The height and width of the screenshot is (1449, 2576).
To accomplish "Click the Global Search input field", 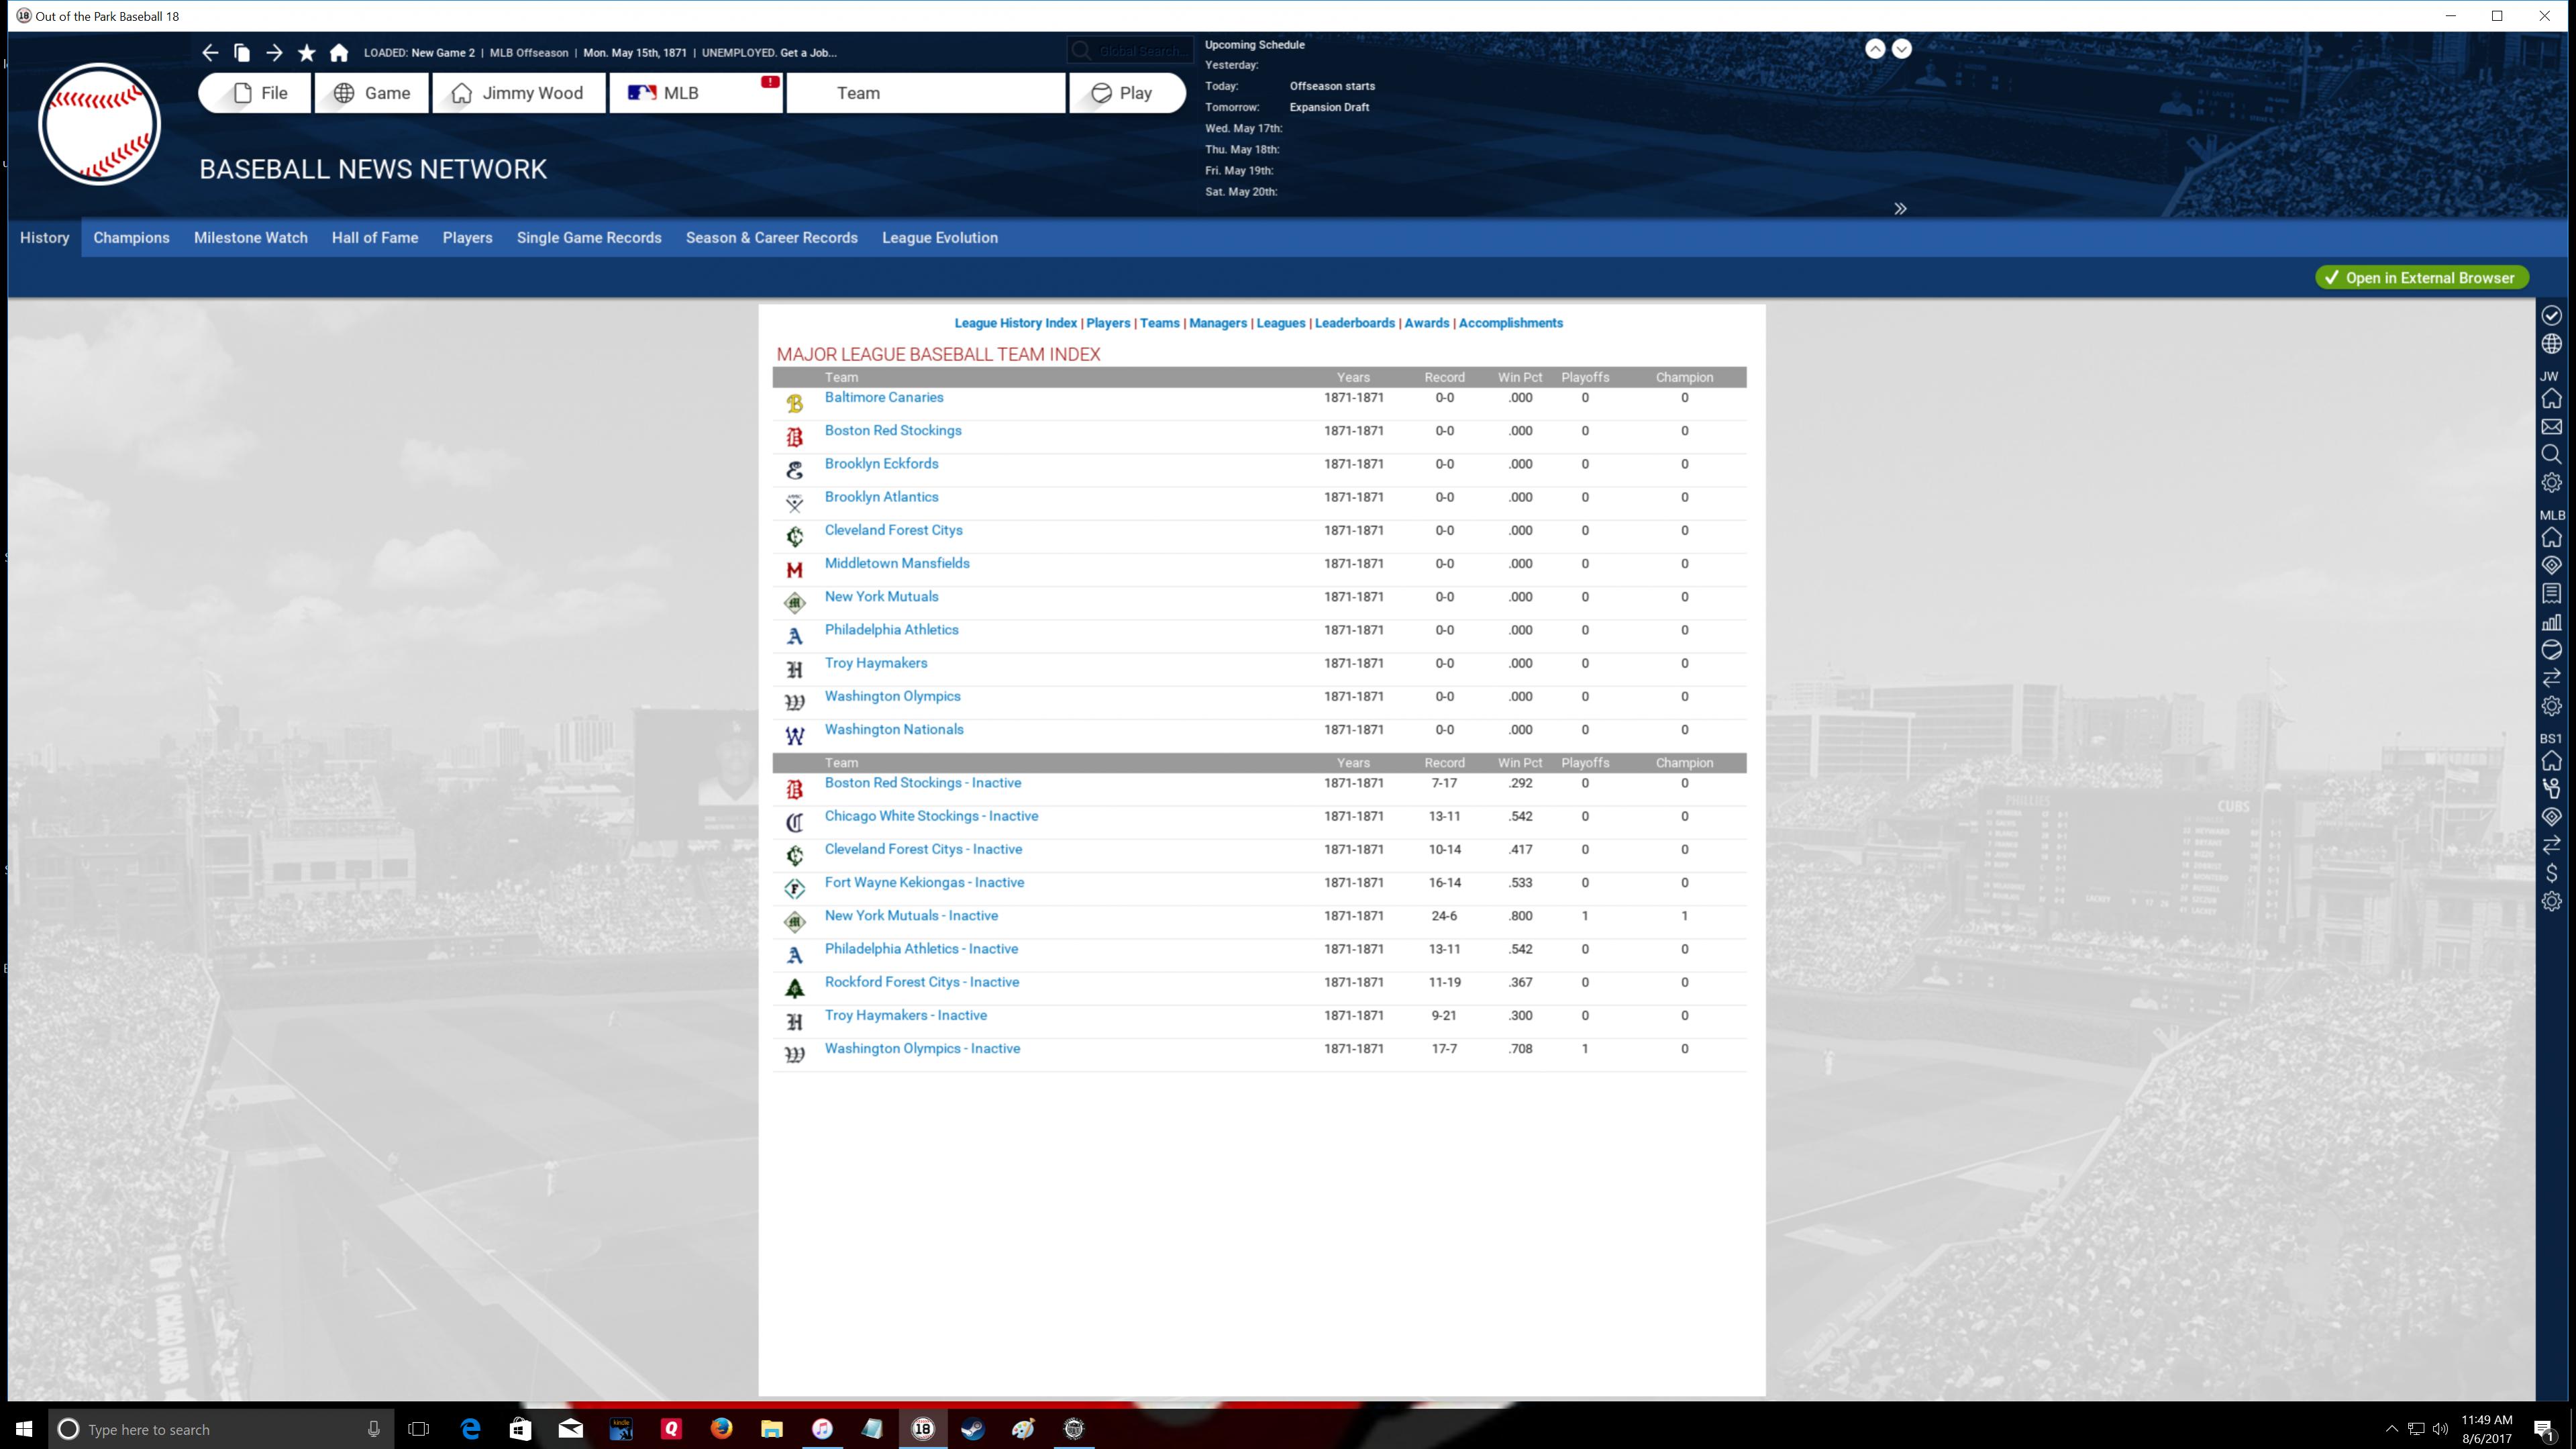I will point(1140,51).
